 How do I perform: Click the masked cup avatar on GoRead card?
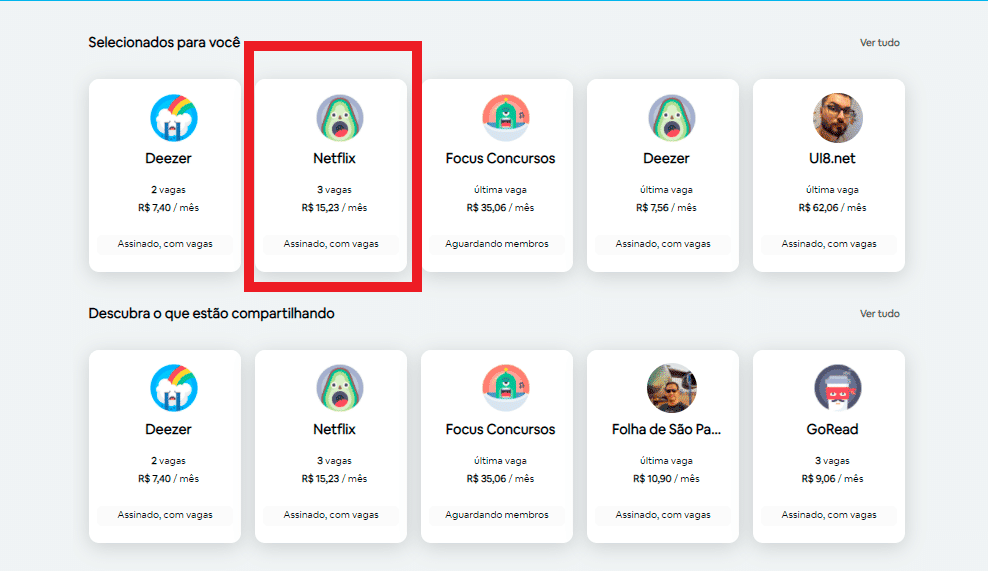837,388
